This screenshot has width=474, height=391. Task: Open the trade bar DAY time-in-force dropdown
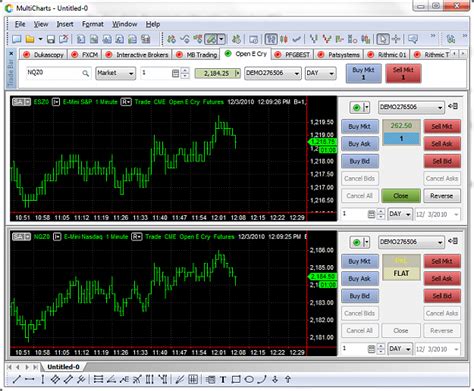click(x=320, y=73)
